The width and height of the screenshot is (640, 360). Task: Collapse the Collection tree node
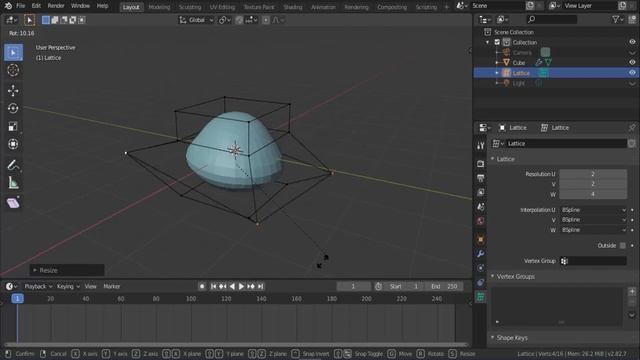tap(487, 42)
